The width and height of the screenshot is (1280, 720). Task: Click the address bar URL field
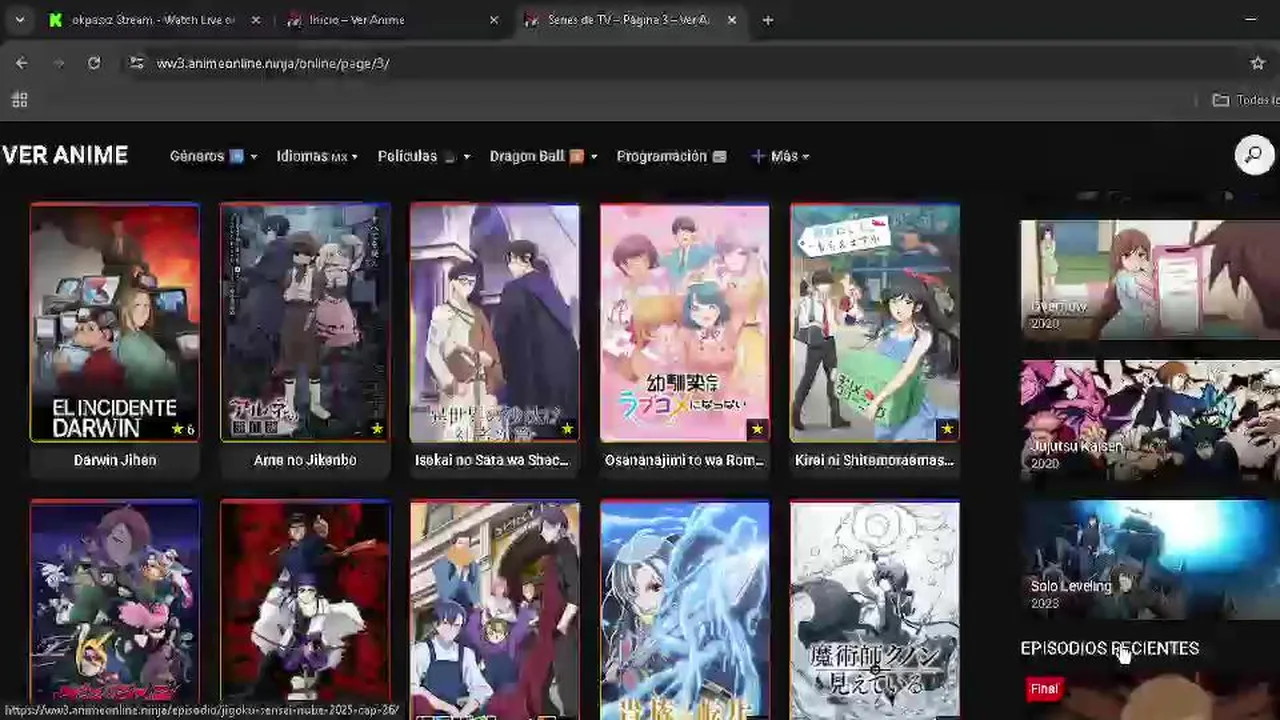690,63
